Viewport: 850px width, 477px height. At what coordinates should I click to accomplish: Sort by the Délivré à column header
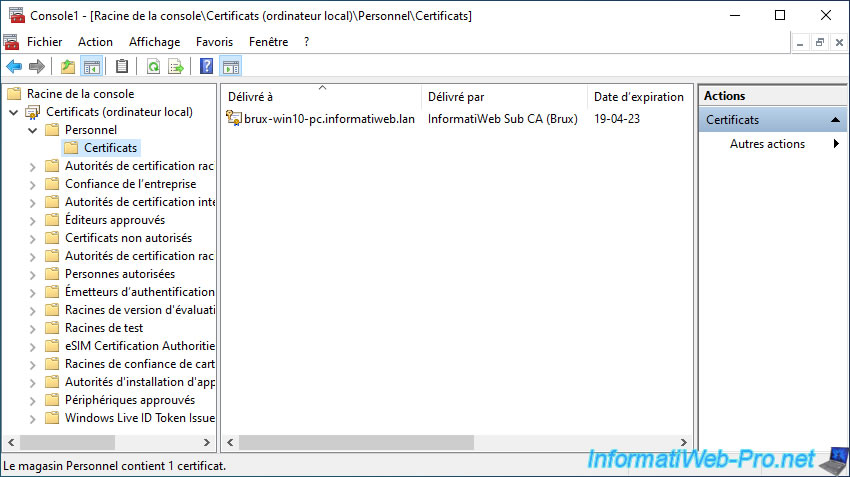(x=321, y=97)
